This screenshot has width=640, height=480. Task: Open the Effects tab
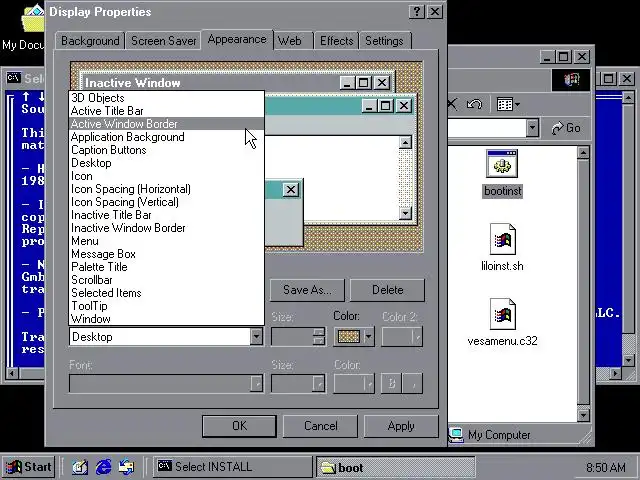pos(336,41)
